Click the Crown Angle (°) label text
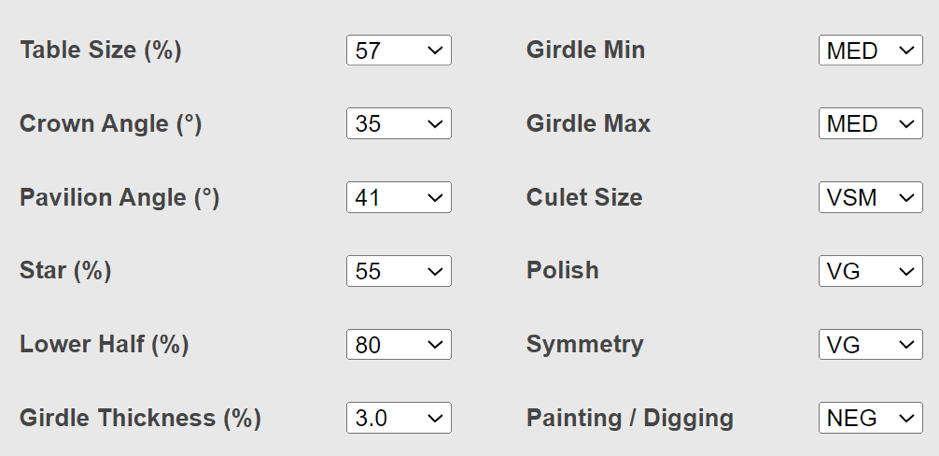This screenshot has height=456, width=939. tap(111, 123)
